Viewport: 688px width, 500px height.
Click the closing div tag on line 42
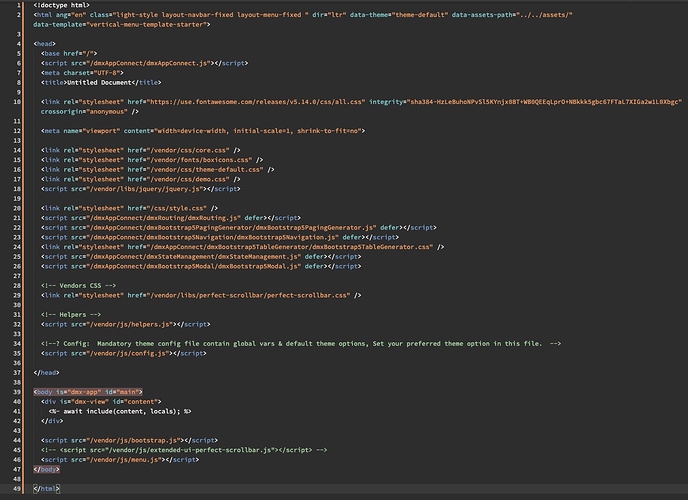click(x=52, y=421)
